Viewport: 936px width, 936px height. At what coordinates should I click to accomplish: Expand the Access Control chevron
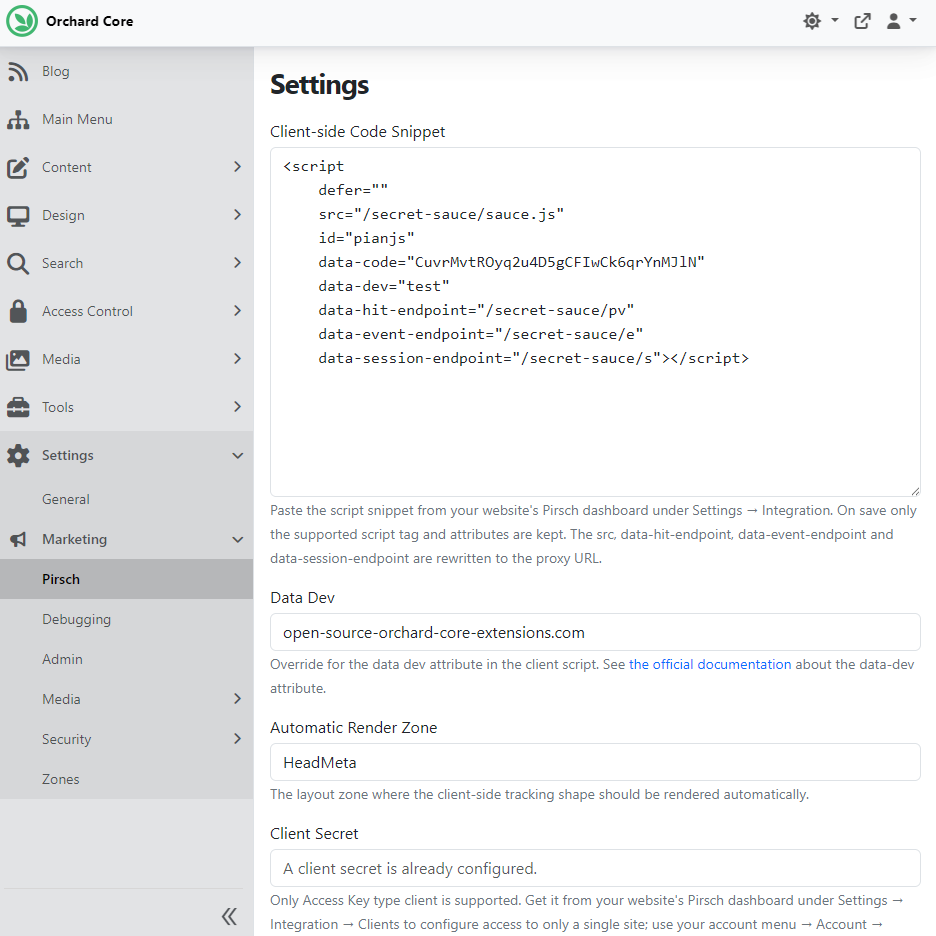[238, 310]
